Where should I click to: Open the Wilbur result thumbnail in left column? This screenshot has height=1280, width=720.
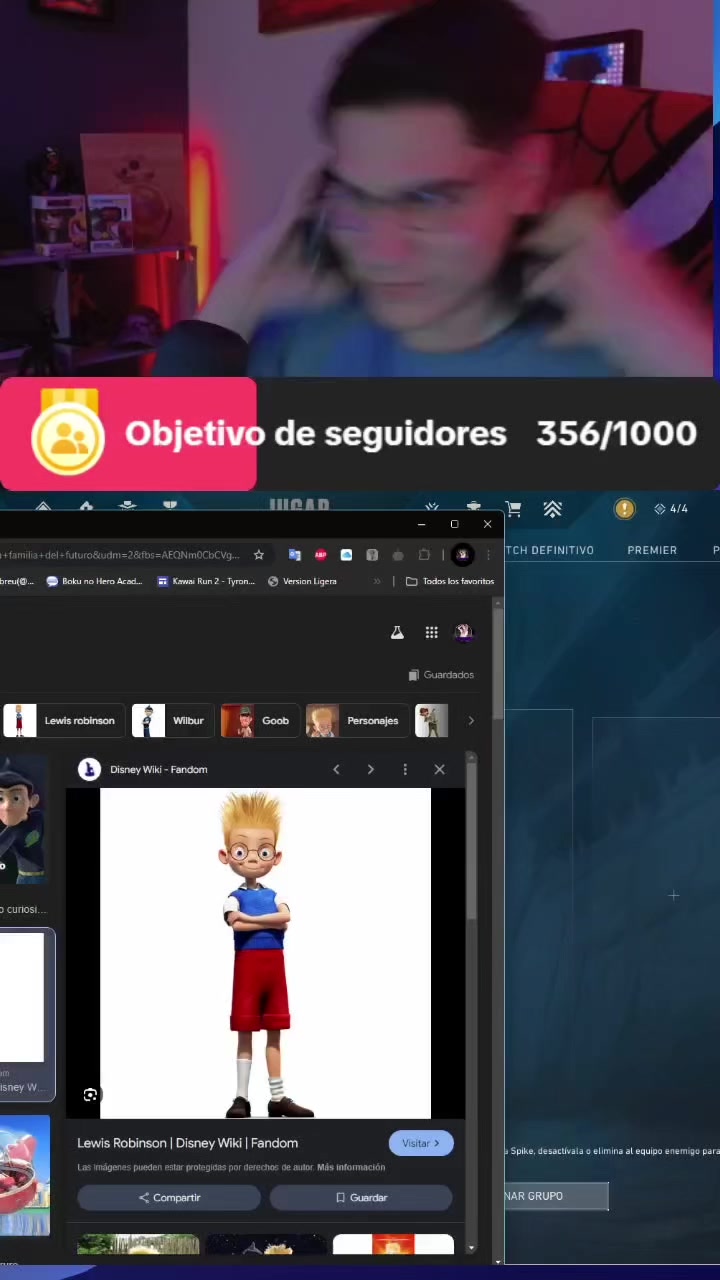click(24, 819)
